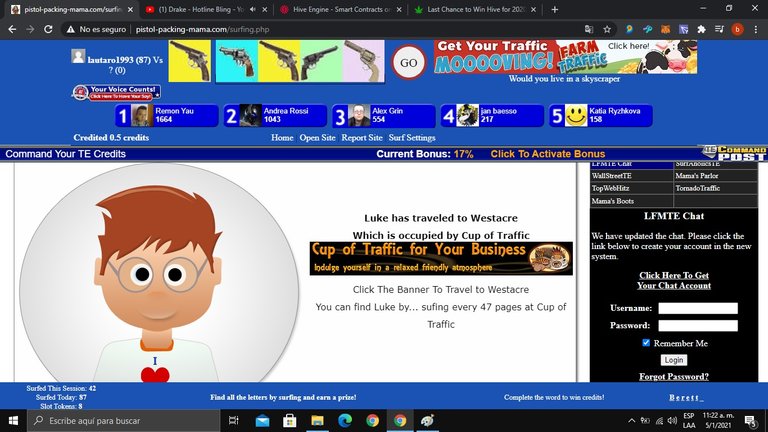This screenshot has height=432, width=768.
Task: Bookmark page with star icon
Action: point(607,29)
